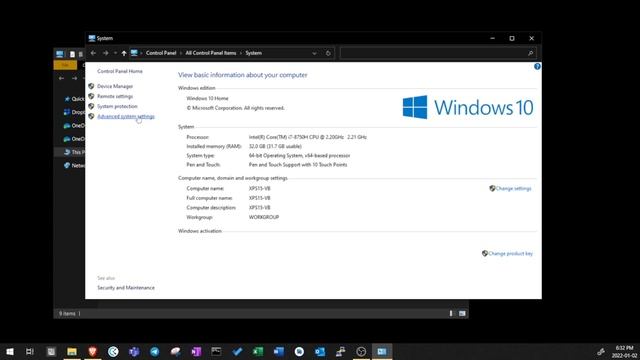Open the recent locations dropdown arrow

coord(115,53)
